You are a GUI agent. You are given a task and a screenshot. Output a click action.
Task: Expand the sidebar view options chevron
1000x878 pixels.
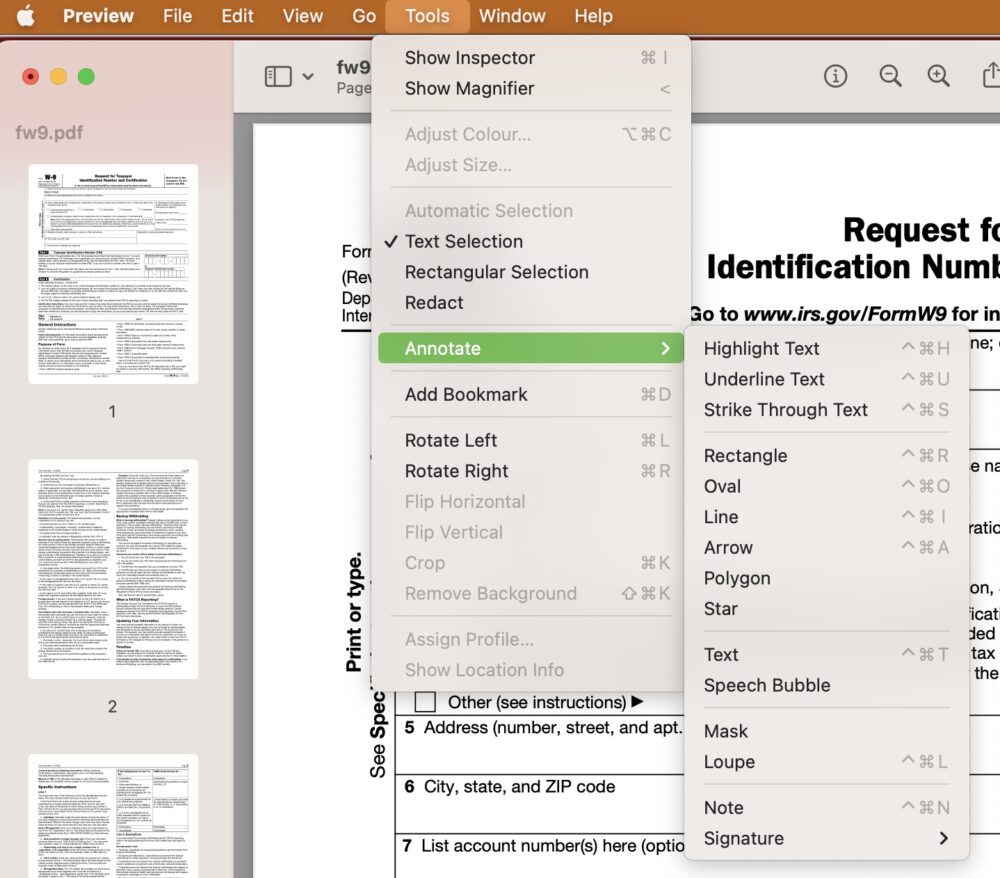click(308, 76)
